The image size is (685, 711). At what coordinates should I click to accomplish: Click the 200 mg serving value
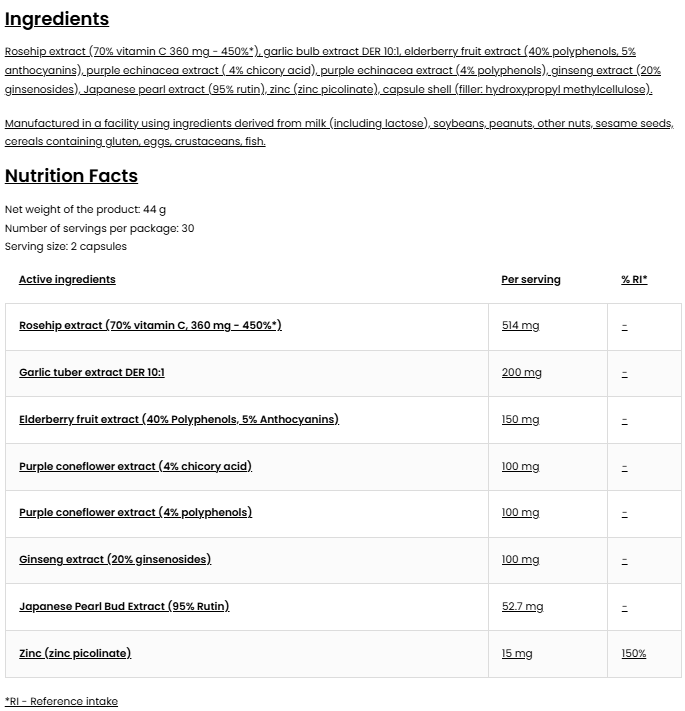[521, 373]
